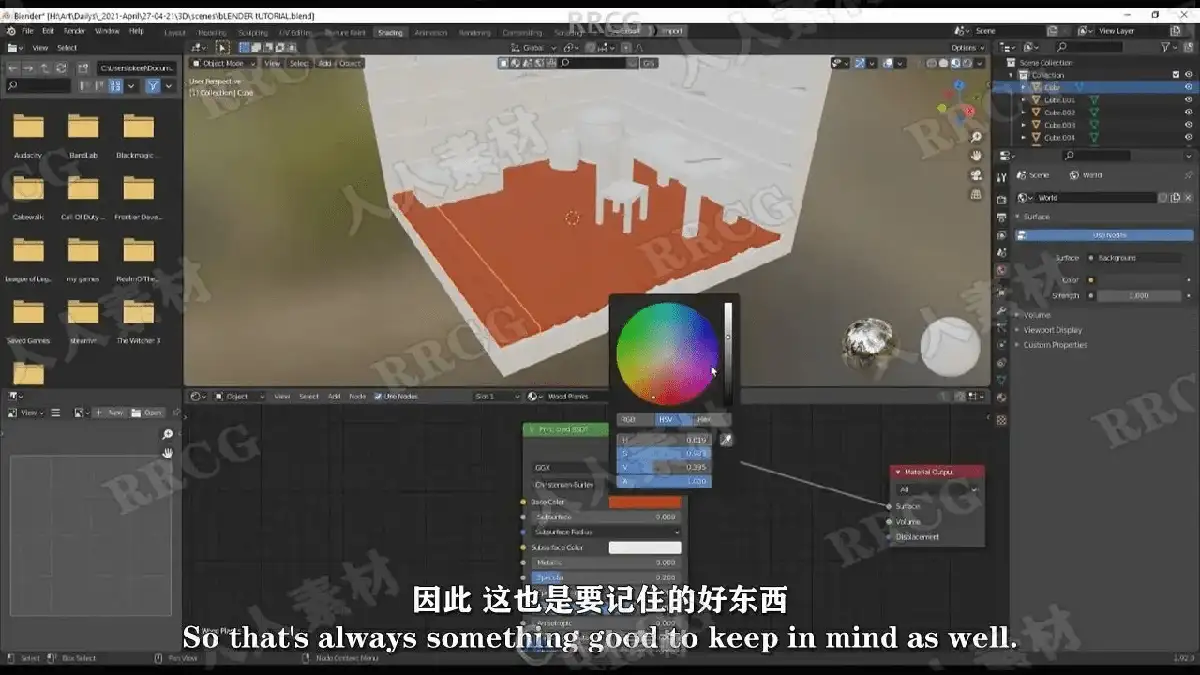The width and height of the screenshot is (1200, 675).
Task: Click the select box cursor tool icon
Action: [x=222, y=47]
